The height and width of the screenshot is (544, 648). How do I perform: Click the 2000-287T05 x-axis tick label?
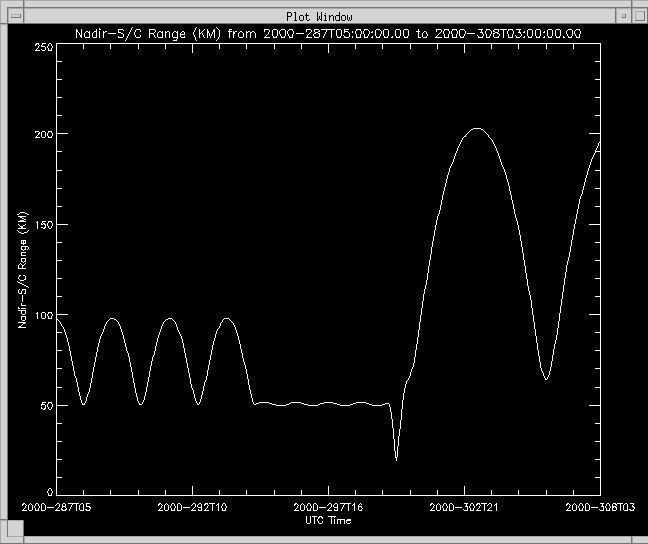pyautogui.click(x=58, y=509)
